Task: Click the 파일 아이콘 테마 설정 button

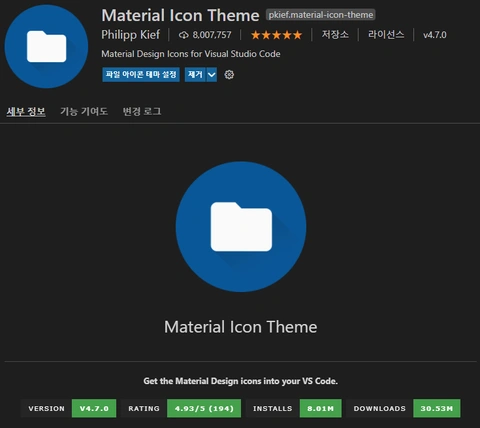Action: pyautogui.click(x=141, y=75)
